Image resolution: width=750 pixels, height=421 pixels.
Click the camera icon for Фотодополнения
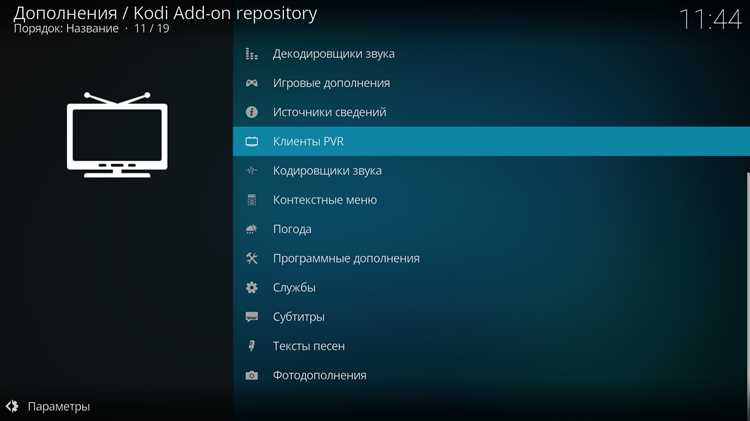(x=252, y=376)
